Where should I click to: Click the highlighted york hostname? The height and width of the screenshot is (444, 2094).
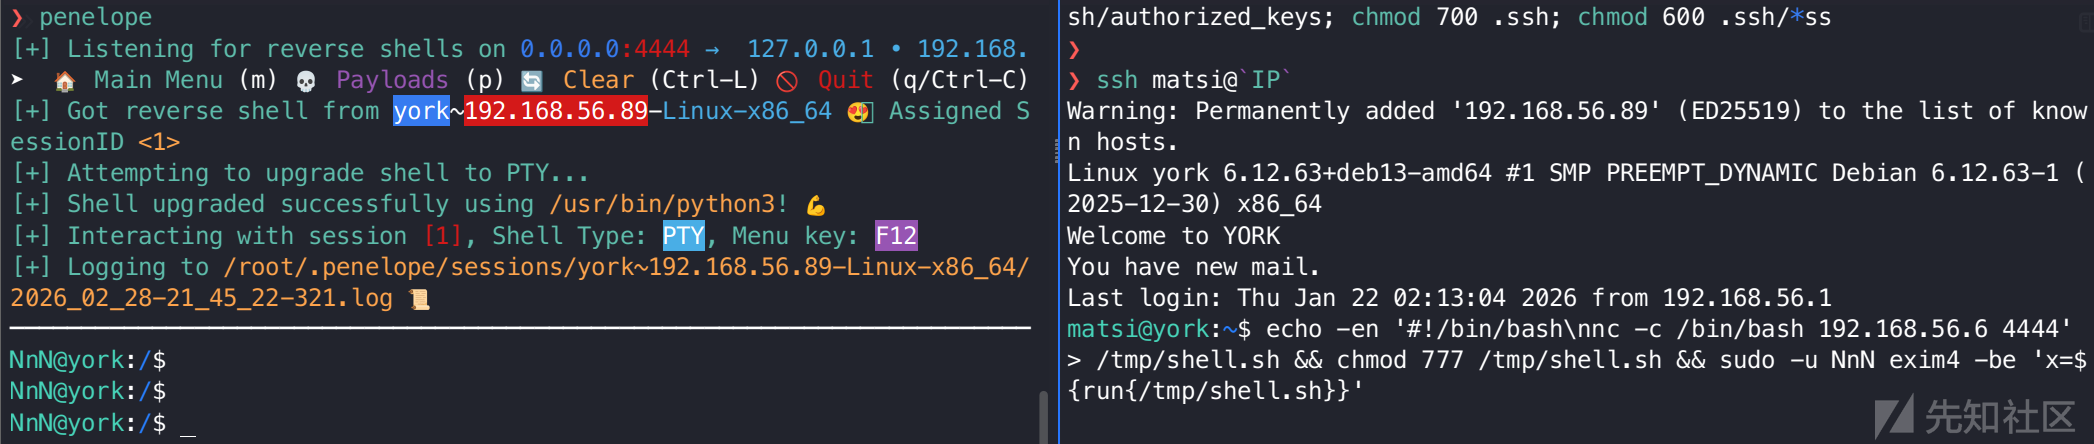point(421,111)
